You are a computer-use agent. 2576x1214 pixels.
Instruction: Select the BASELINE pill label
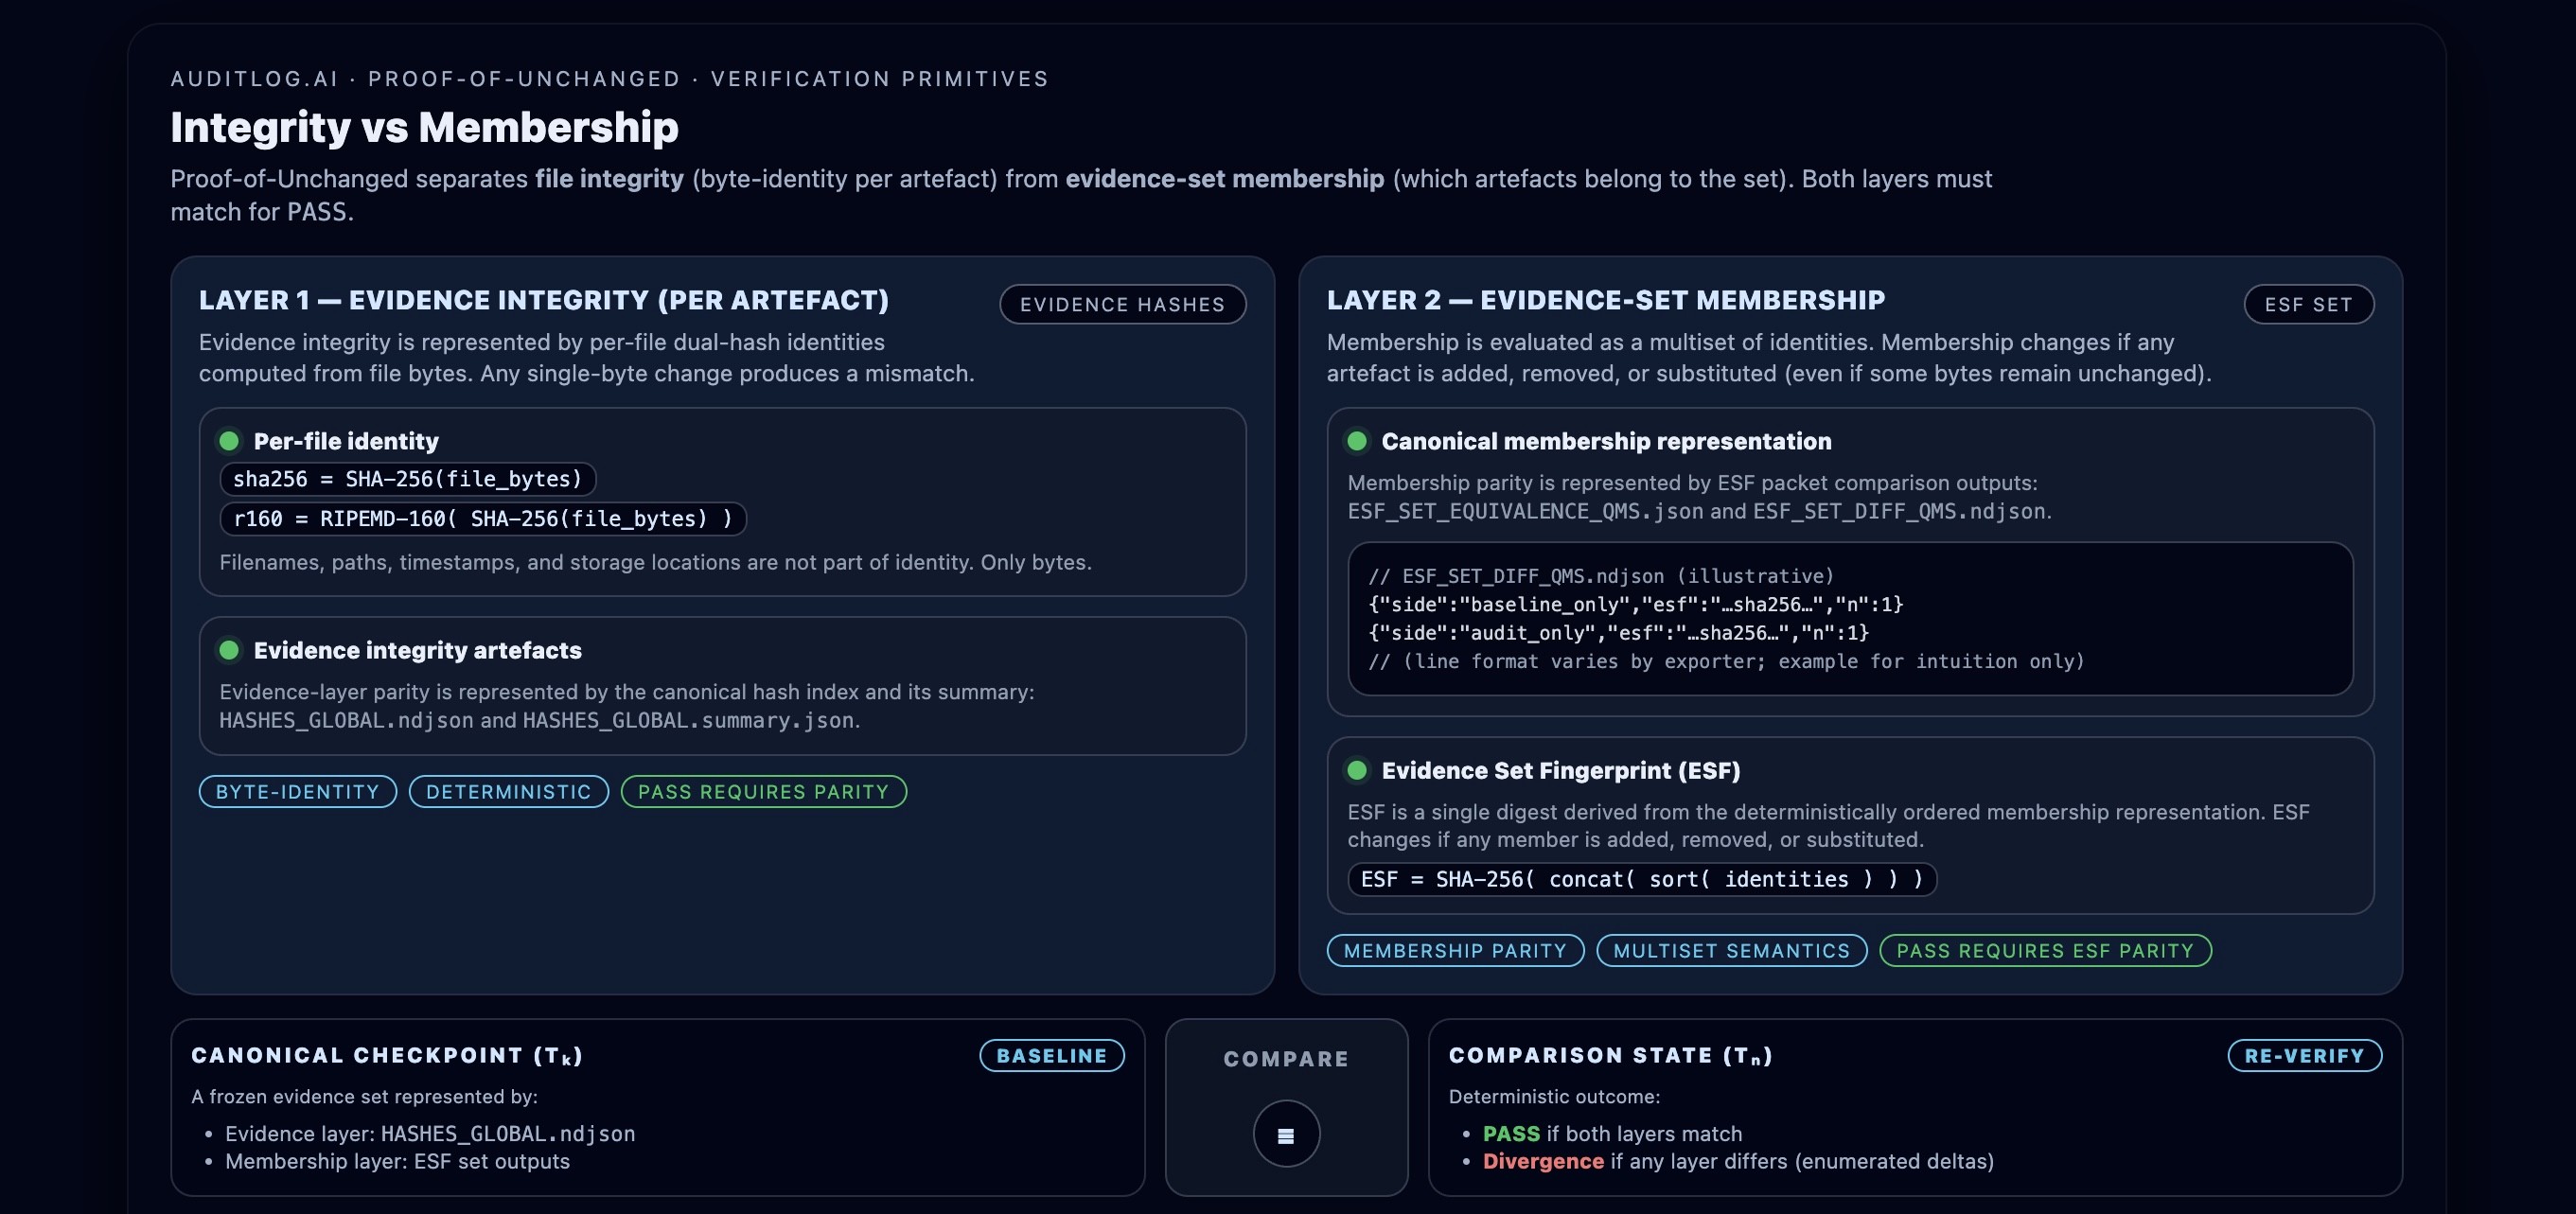point(1051,1055)
